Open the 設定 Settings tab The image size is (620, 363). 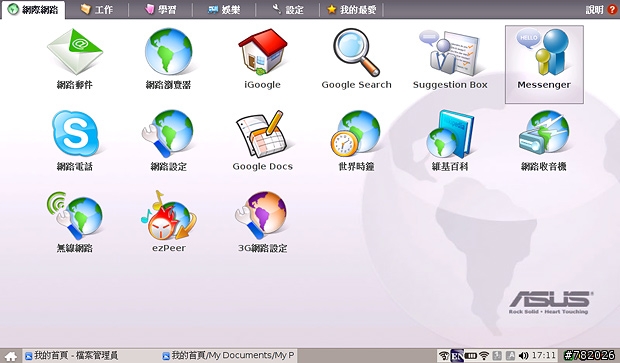(x=288, y=9)
